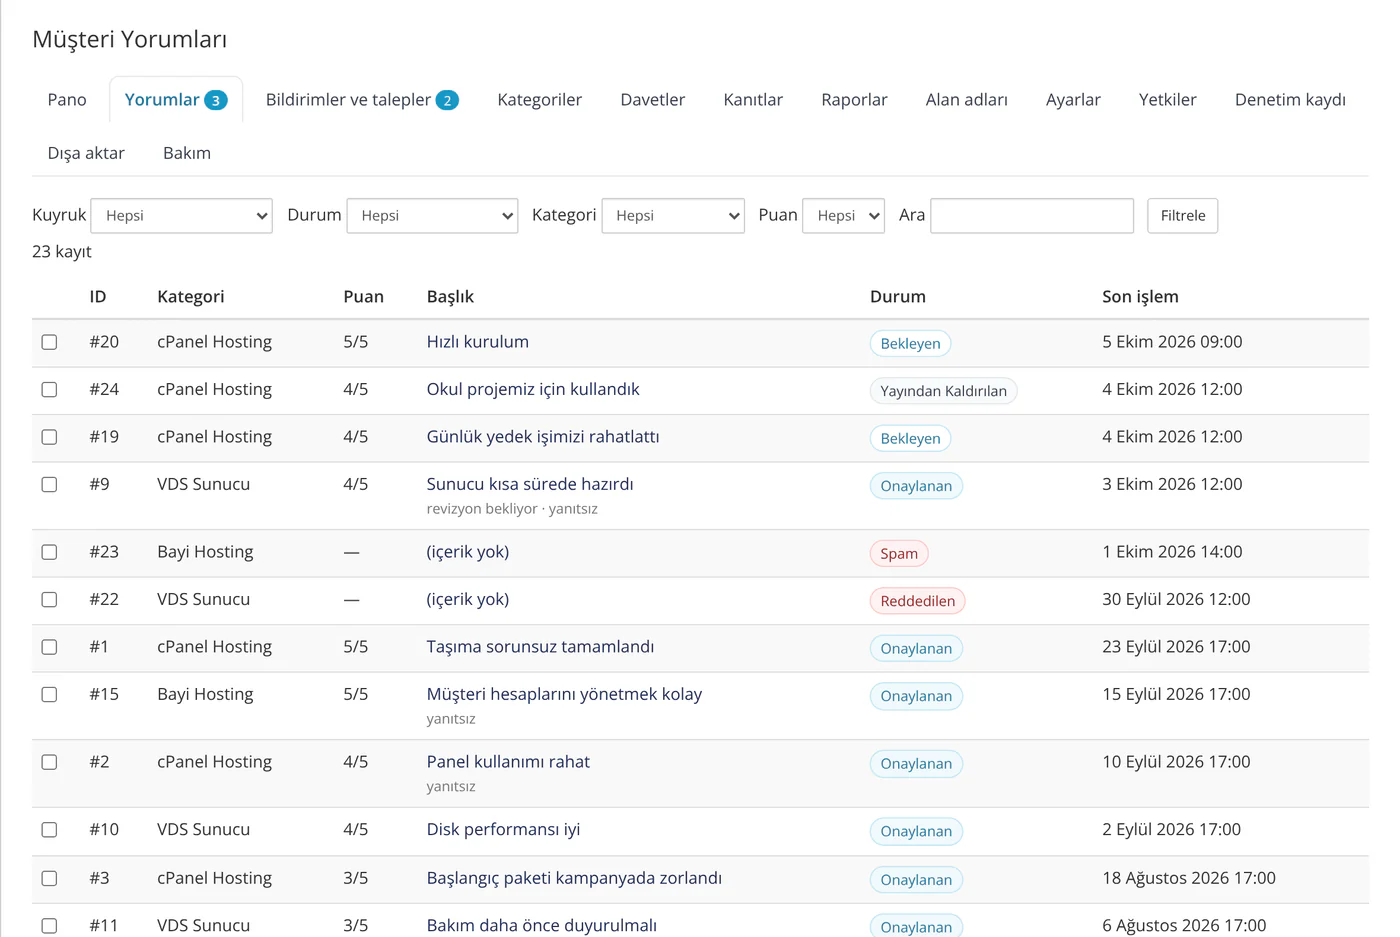
Task: Open the review Okul projemiz için kullandık
Action: [x=533, y=390]
